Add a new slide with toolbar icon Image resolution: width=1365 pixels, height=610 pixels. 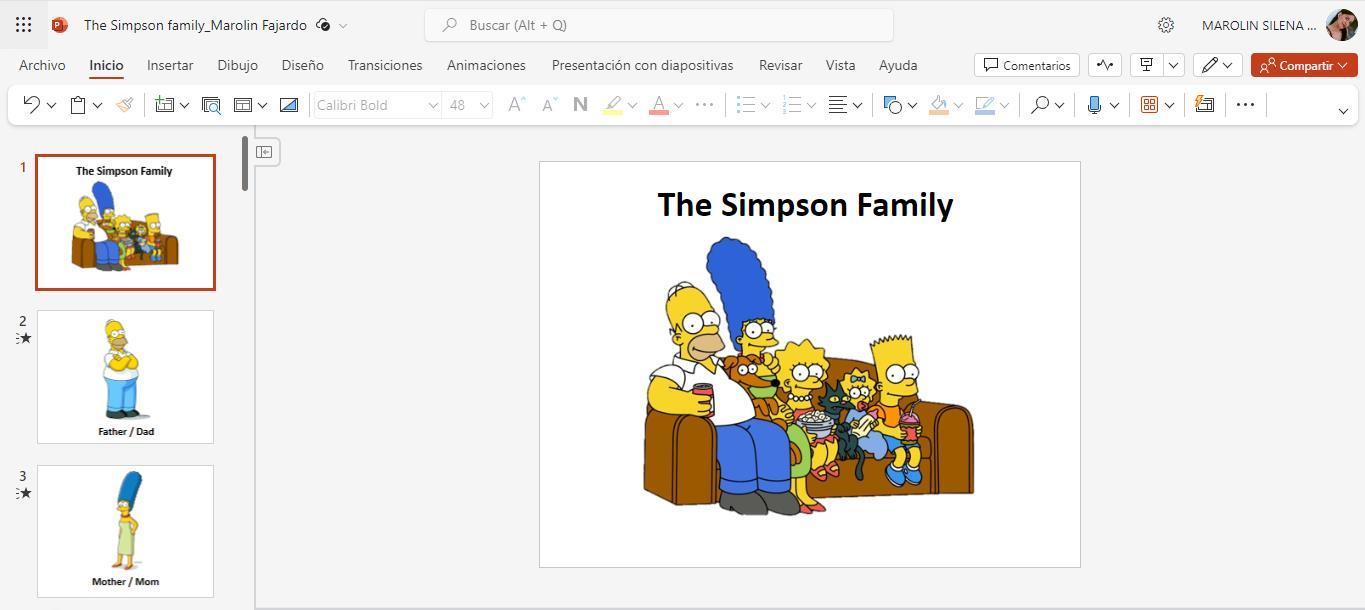click(x=164, y=104)
